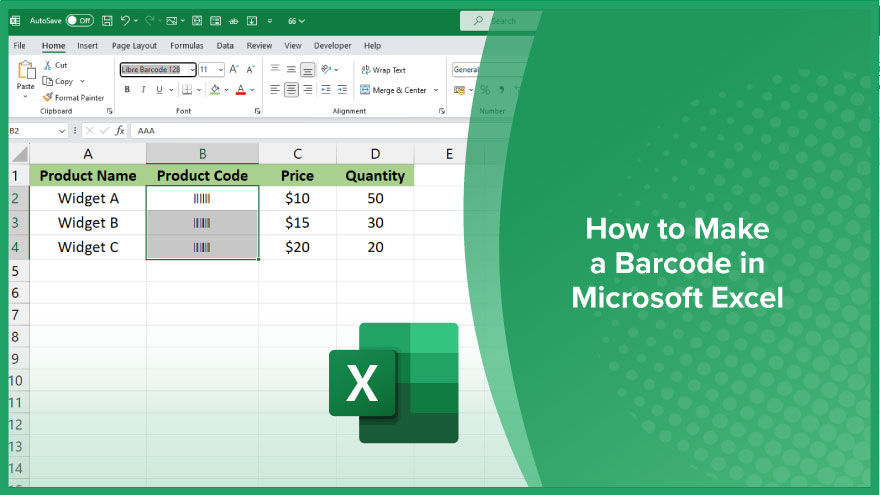880x495 pixels.
Task: Switch to the Page Layout tab
Action: click(x=134, y=45)
